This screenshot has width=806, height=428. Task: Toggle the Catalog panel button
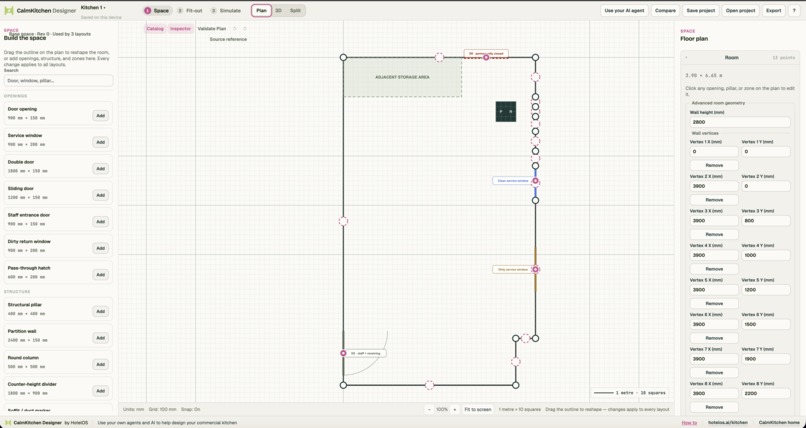(x=155, y=29)
